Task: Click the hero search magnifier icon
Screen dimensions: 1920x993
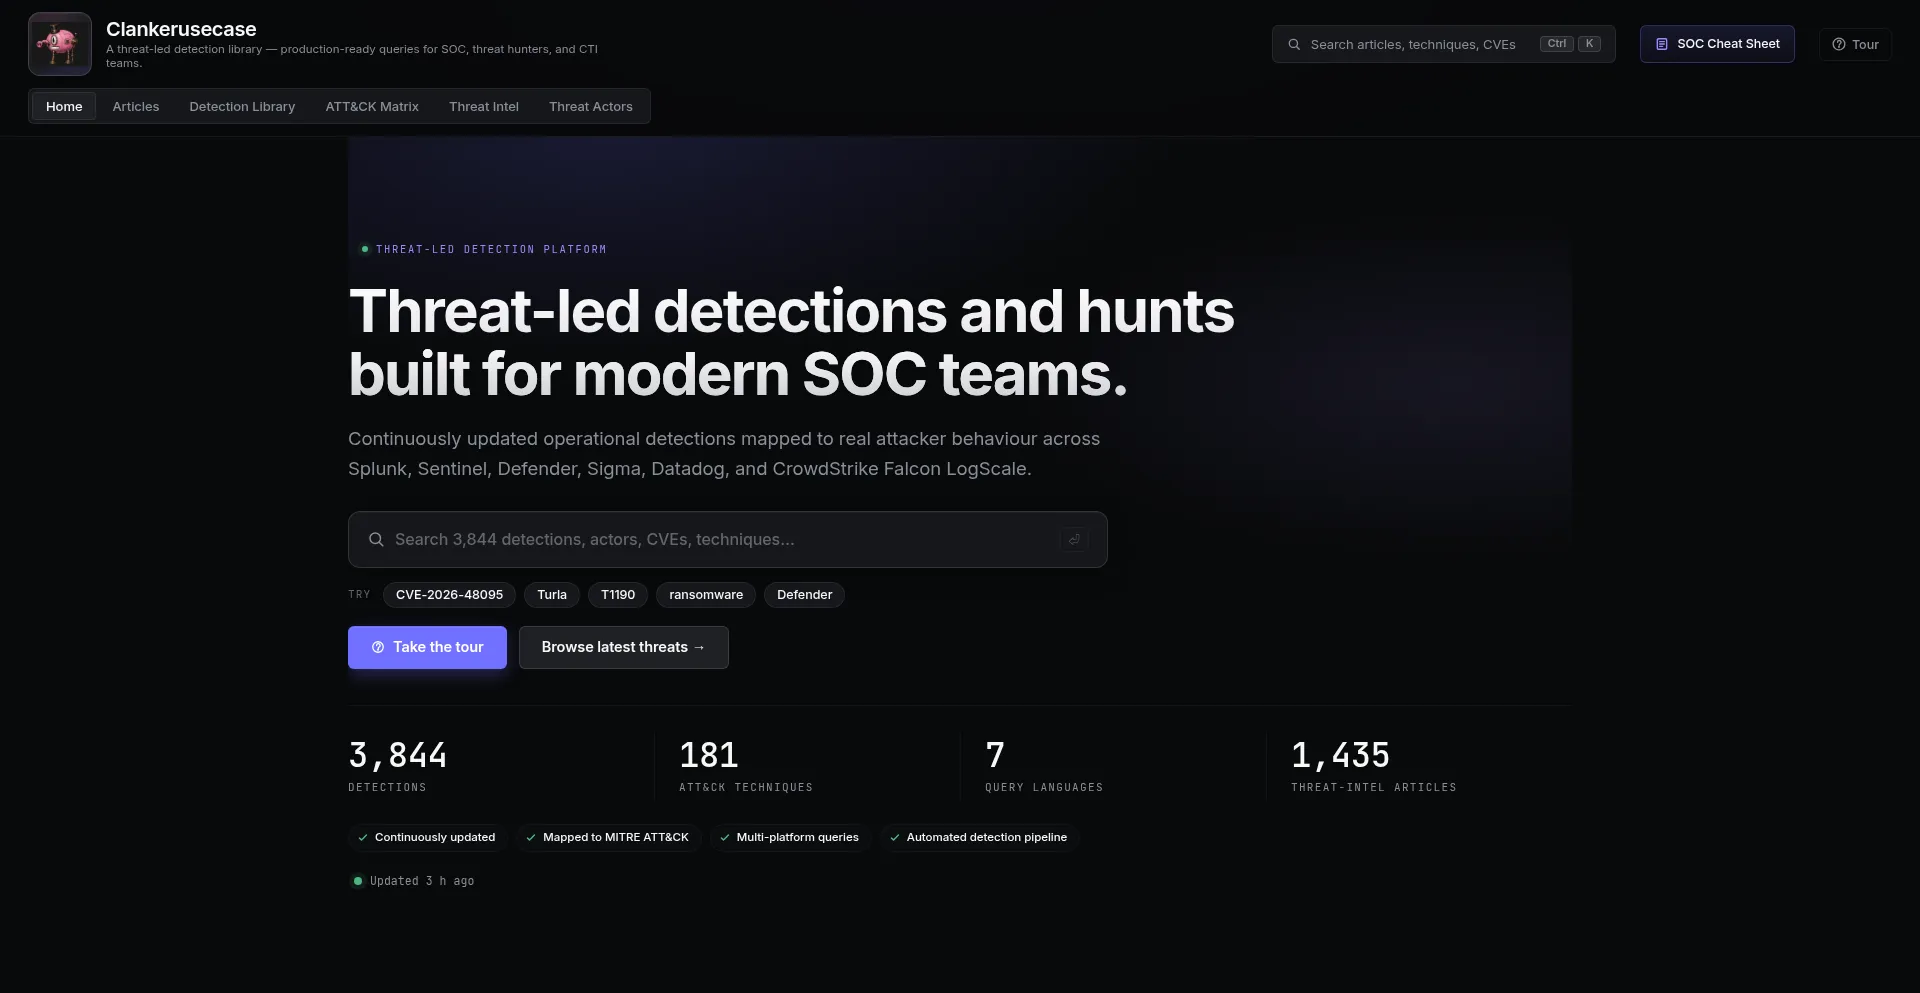Action: tap(376, 540)
